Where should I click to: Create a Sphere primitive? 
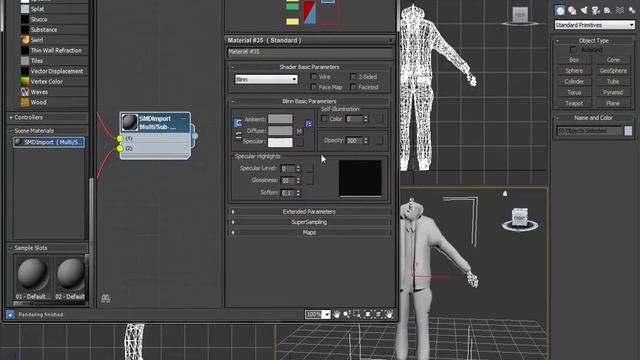[574, 71]
